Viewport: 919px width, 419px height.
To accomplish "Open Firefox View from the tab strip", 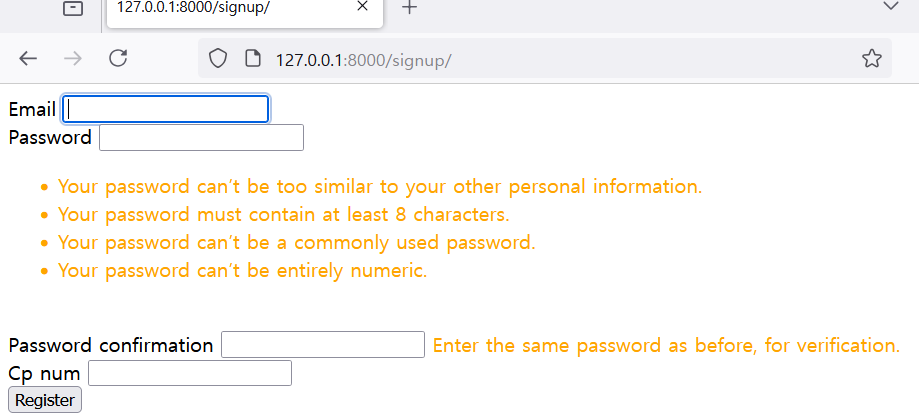I will pyautogui.click(x=73, y=8).
